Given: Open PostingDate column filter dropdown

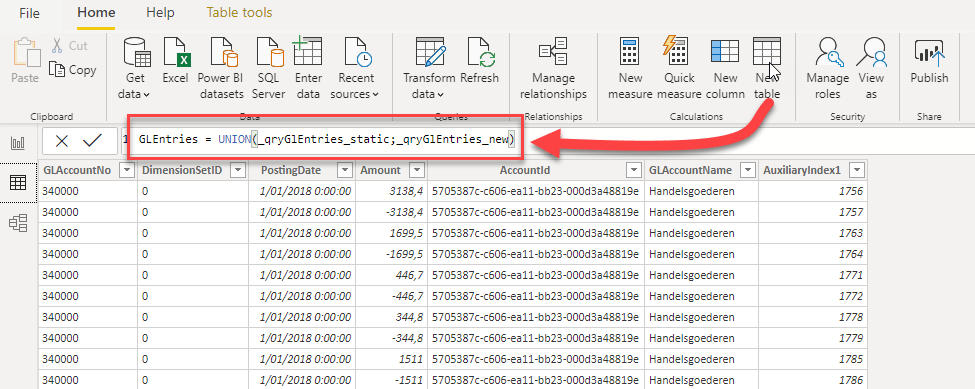Looking at the screenshot, I should coord(344,170).
